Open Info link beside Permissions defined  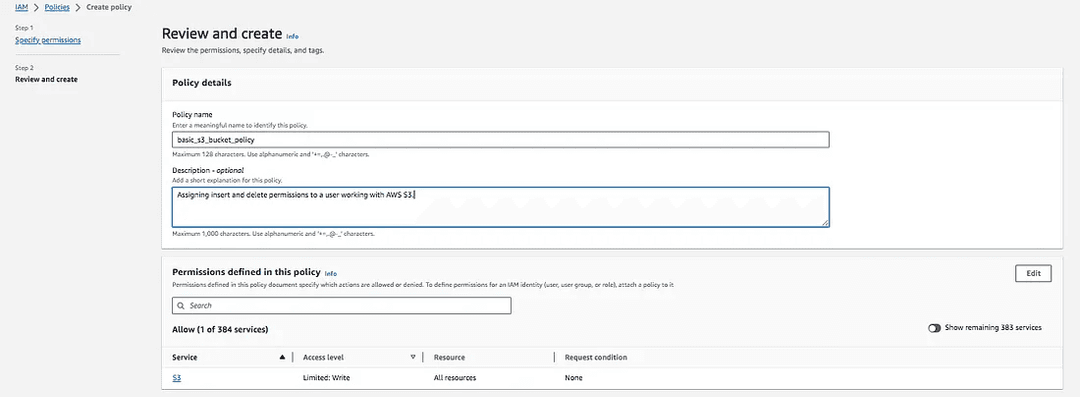331,274
